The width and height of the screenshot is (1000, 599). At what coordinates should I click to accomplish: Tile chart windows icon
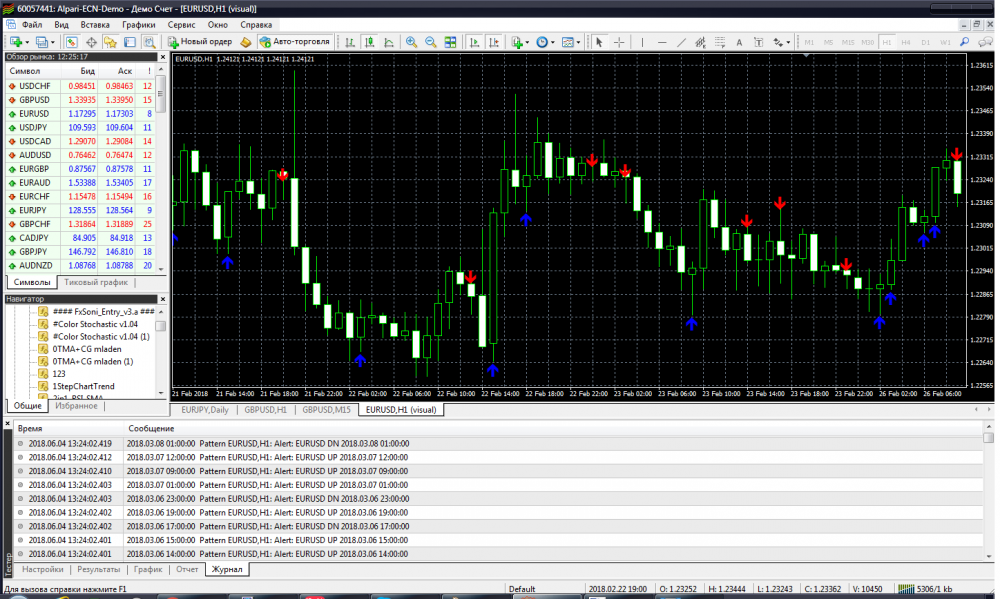pyautogui.click(x=450, y=42)
